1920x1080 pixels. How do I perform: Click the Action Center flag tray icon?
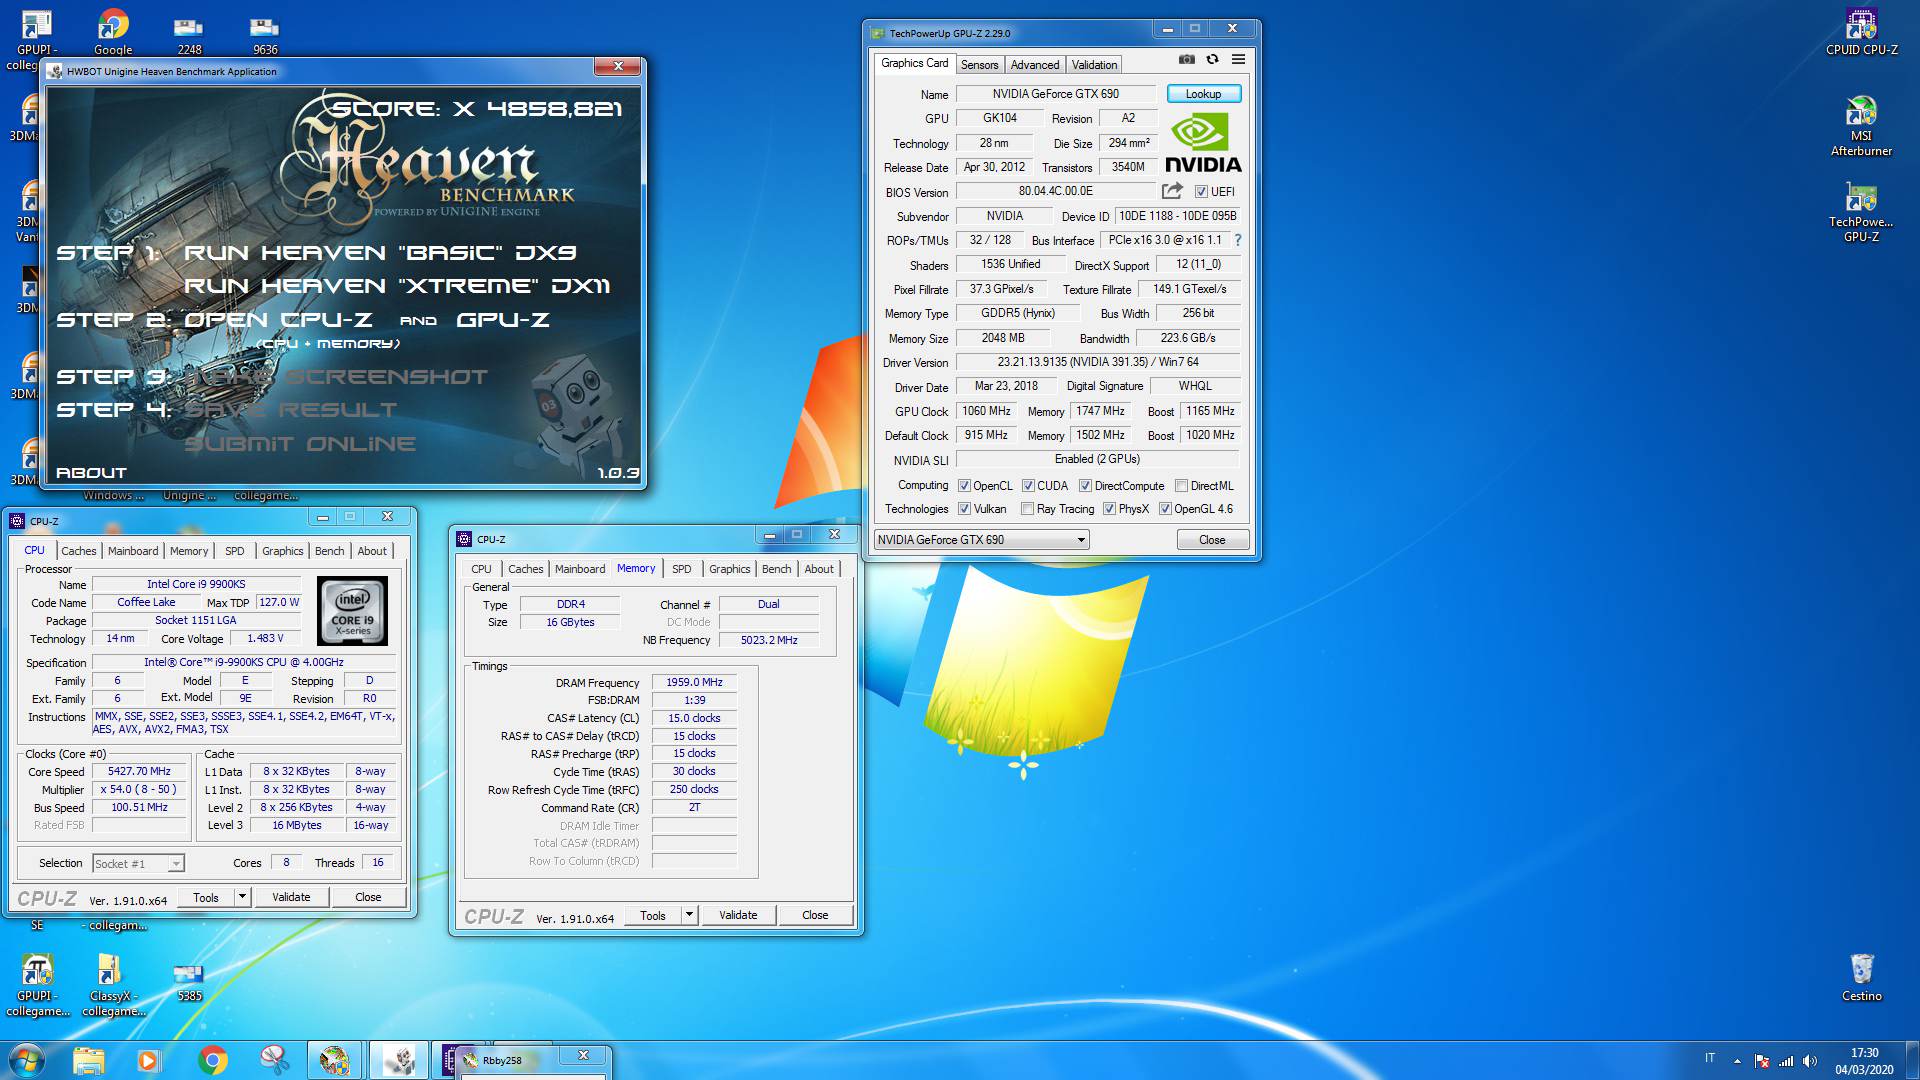1761,1061
